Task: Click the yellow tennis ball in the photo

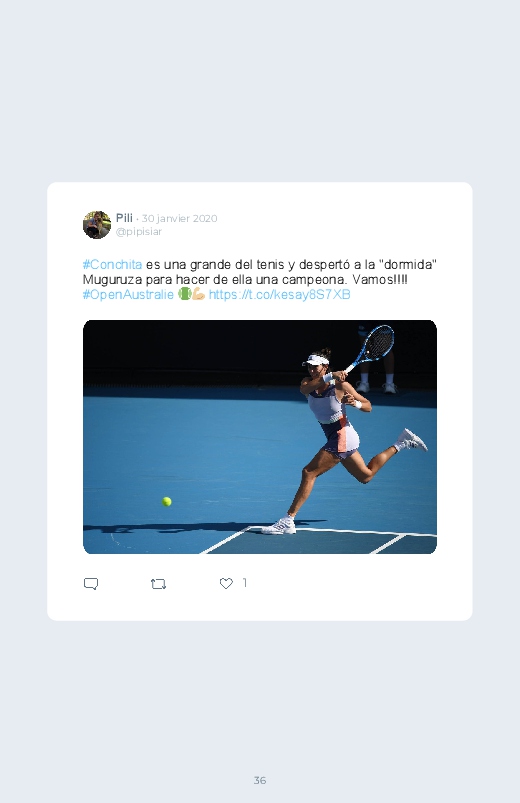Action: coord(167,501)
